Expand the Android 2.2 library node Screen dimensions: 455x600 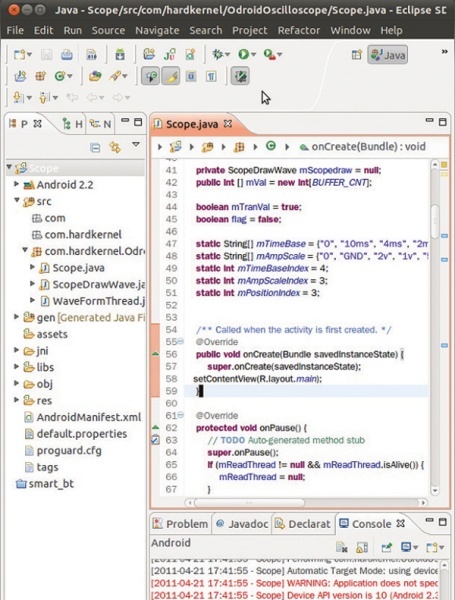pyautogui.click(x=16, y=184)
